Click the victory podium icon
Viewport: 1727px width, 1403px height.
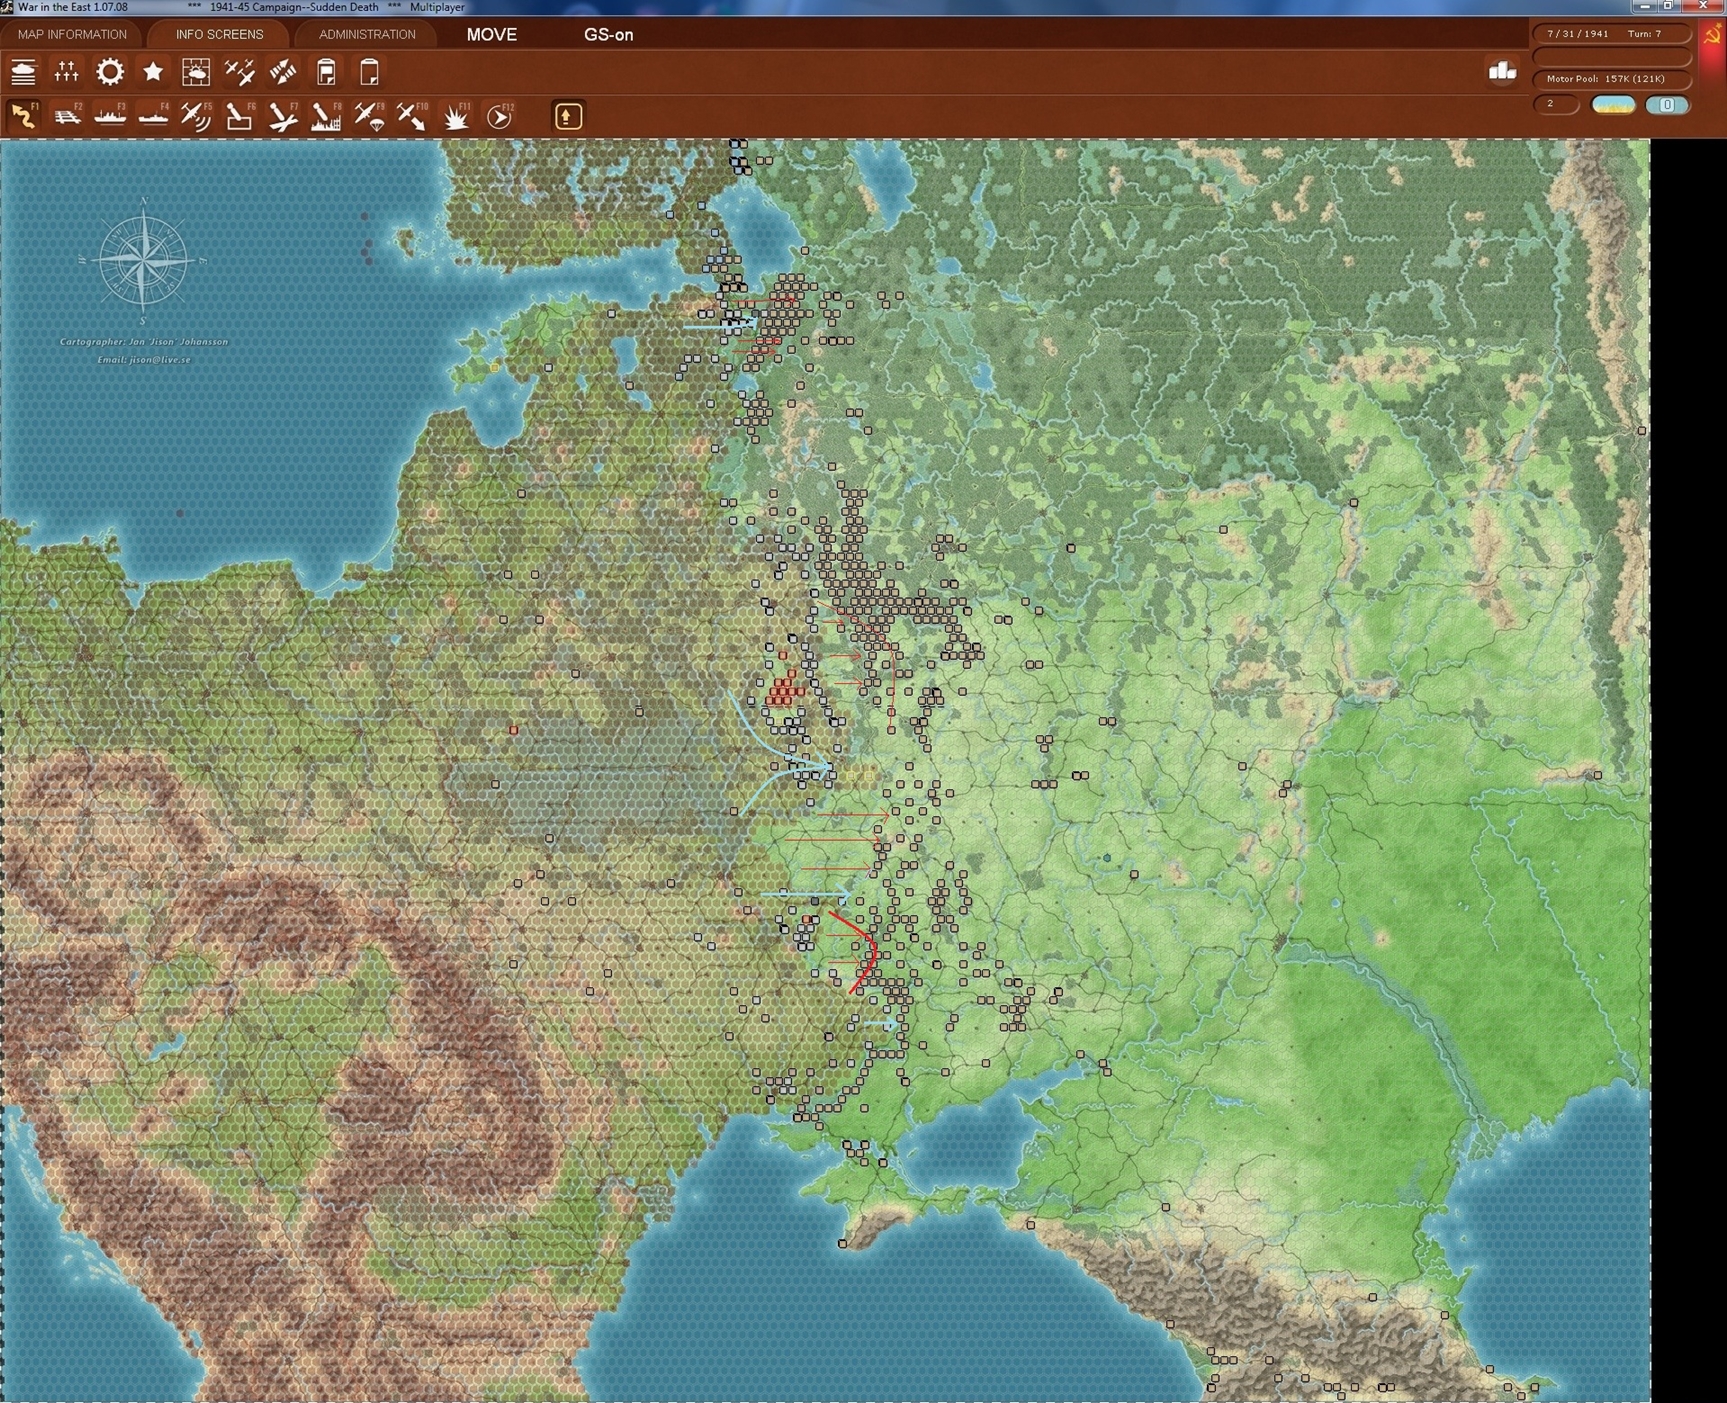point(1502,70)
